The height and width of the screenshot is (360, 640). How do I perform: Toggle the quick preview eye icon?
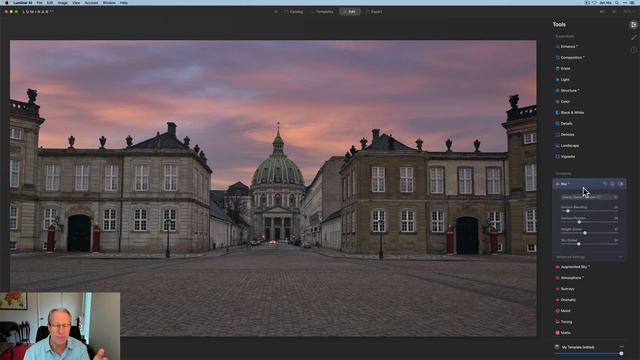tap(614, 12)
